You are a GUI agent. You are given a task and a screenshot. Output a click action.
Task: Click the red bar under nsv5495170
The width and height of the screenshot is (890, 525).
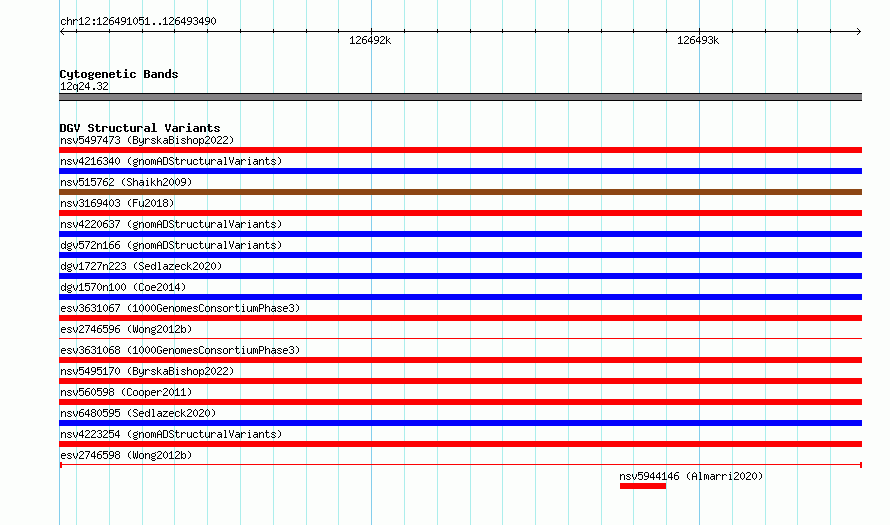tap(460, 381)
